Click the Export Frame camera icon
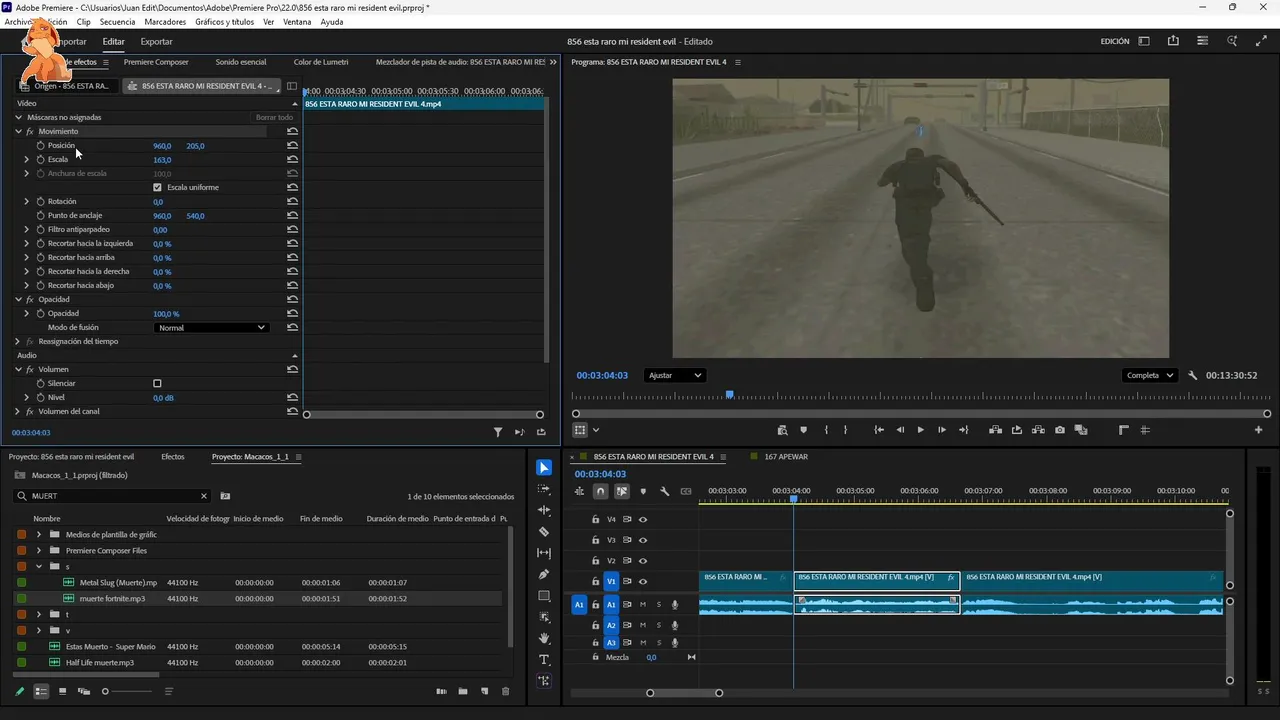Image resolution: width=1280 pixels, height=720 pixels. point(1060,430)
